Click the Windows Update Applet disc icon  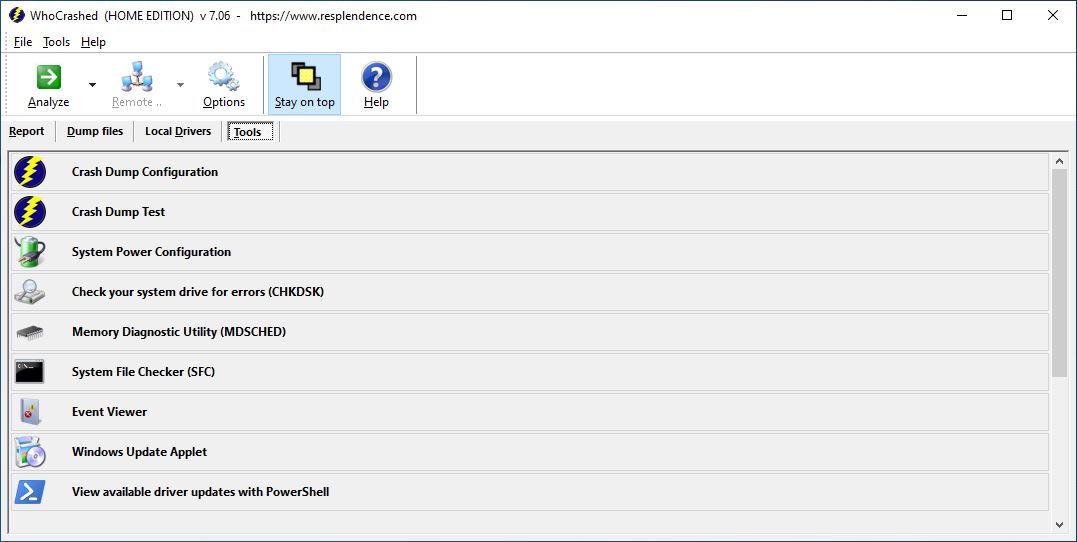coord(30,451)
